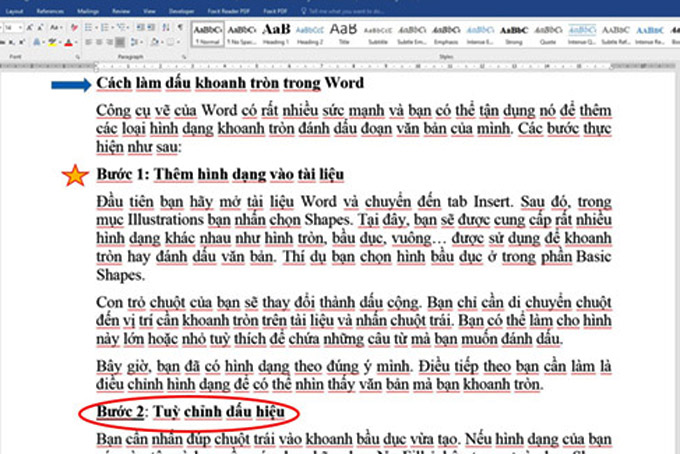Open highlight color dropdown arrow
Image resolution: width=680 pixels, height=454 pixels.
[60, 42]
